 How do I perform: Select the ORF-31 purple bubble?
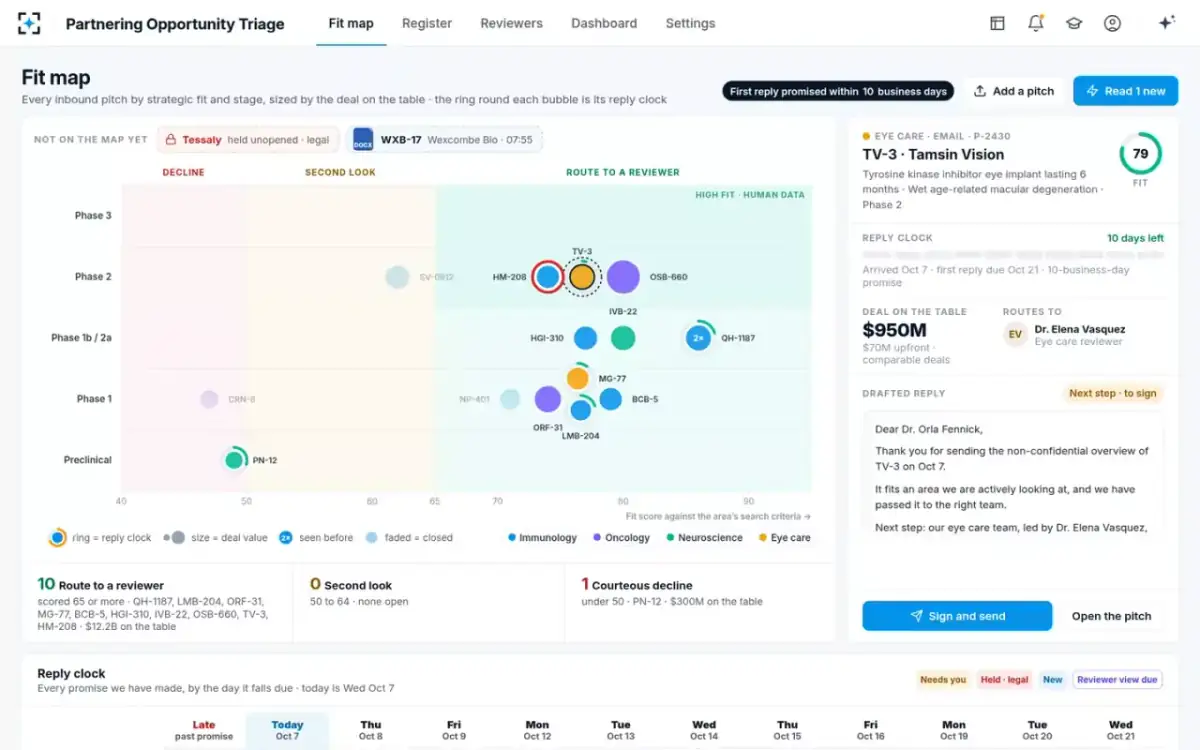(x=547, y=399)
